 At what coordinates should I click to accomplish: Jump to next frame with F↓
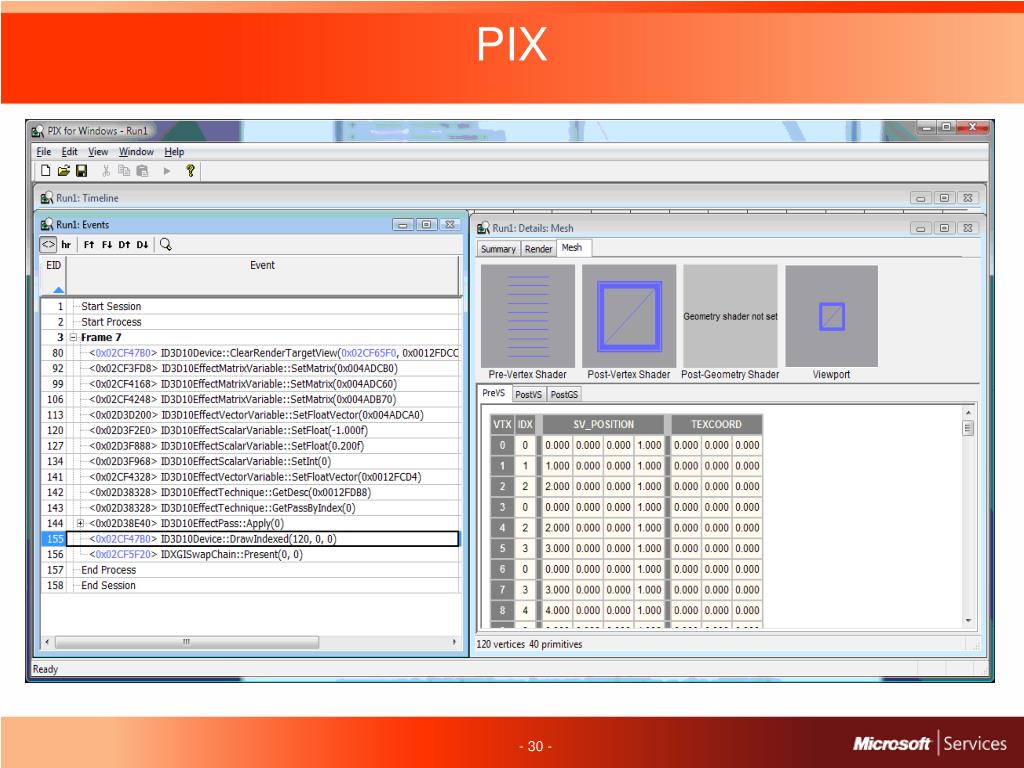(x=106, y=245)
